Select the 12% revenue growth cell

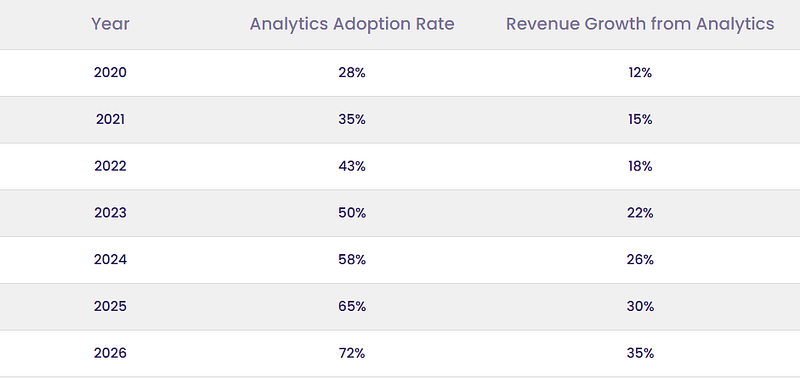click(640, 72)
